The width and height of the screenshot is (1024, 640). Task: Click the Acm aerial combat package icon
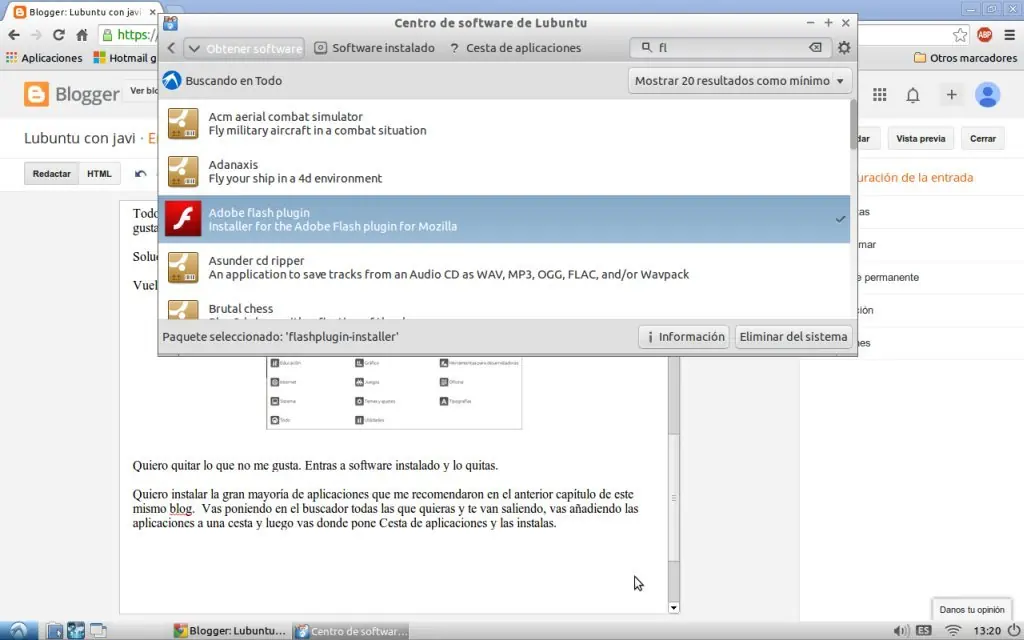coord(183,123)
